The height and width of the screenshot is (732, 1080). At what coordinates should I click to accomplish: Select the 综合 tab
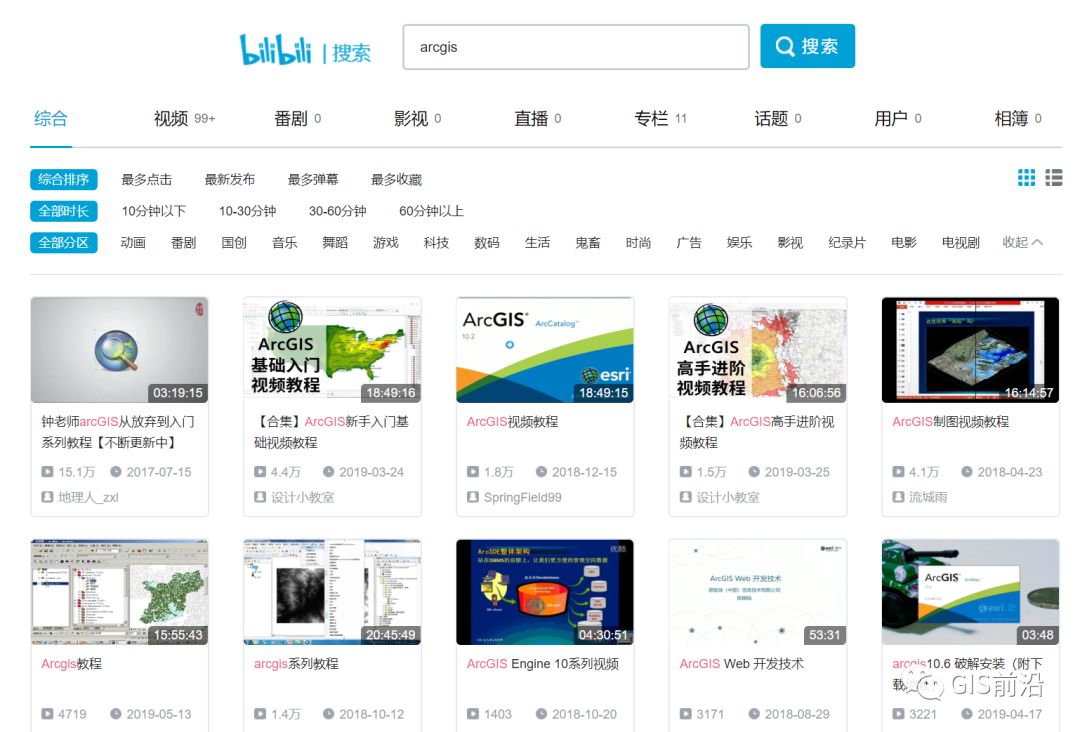click(x=51, y=118)
